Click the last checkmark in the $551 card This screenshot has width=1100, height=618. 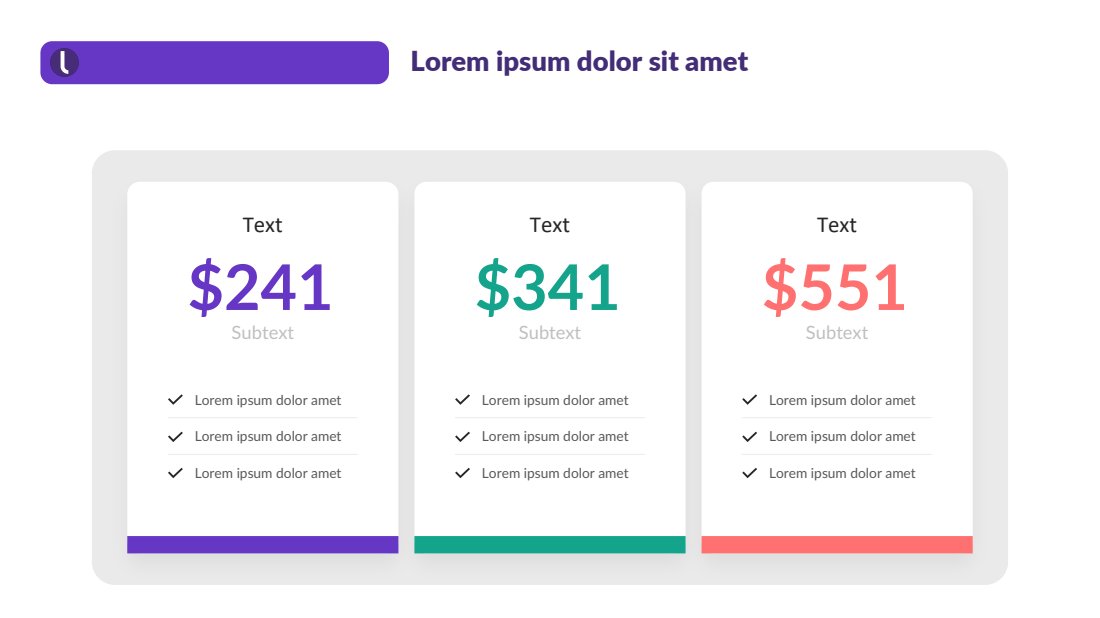[749, 473]
